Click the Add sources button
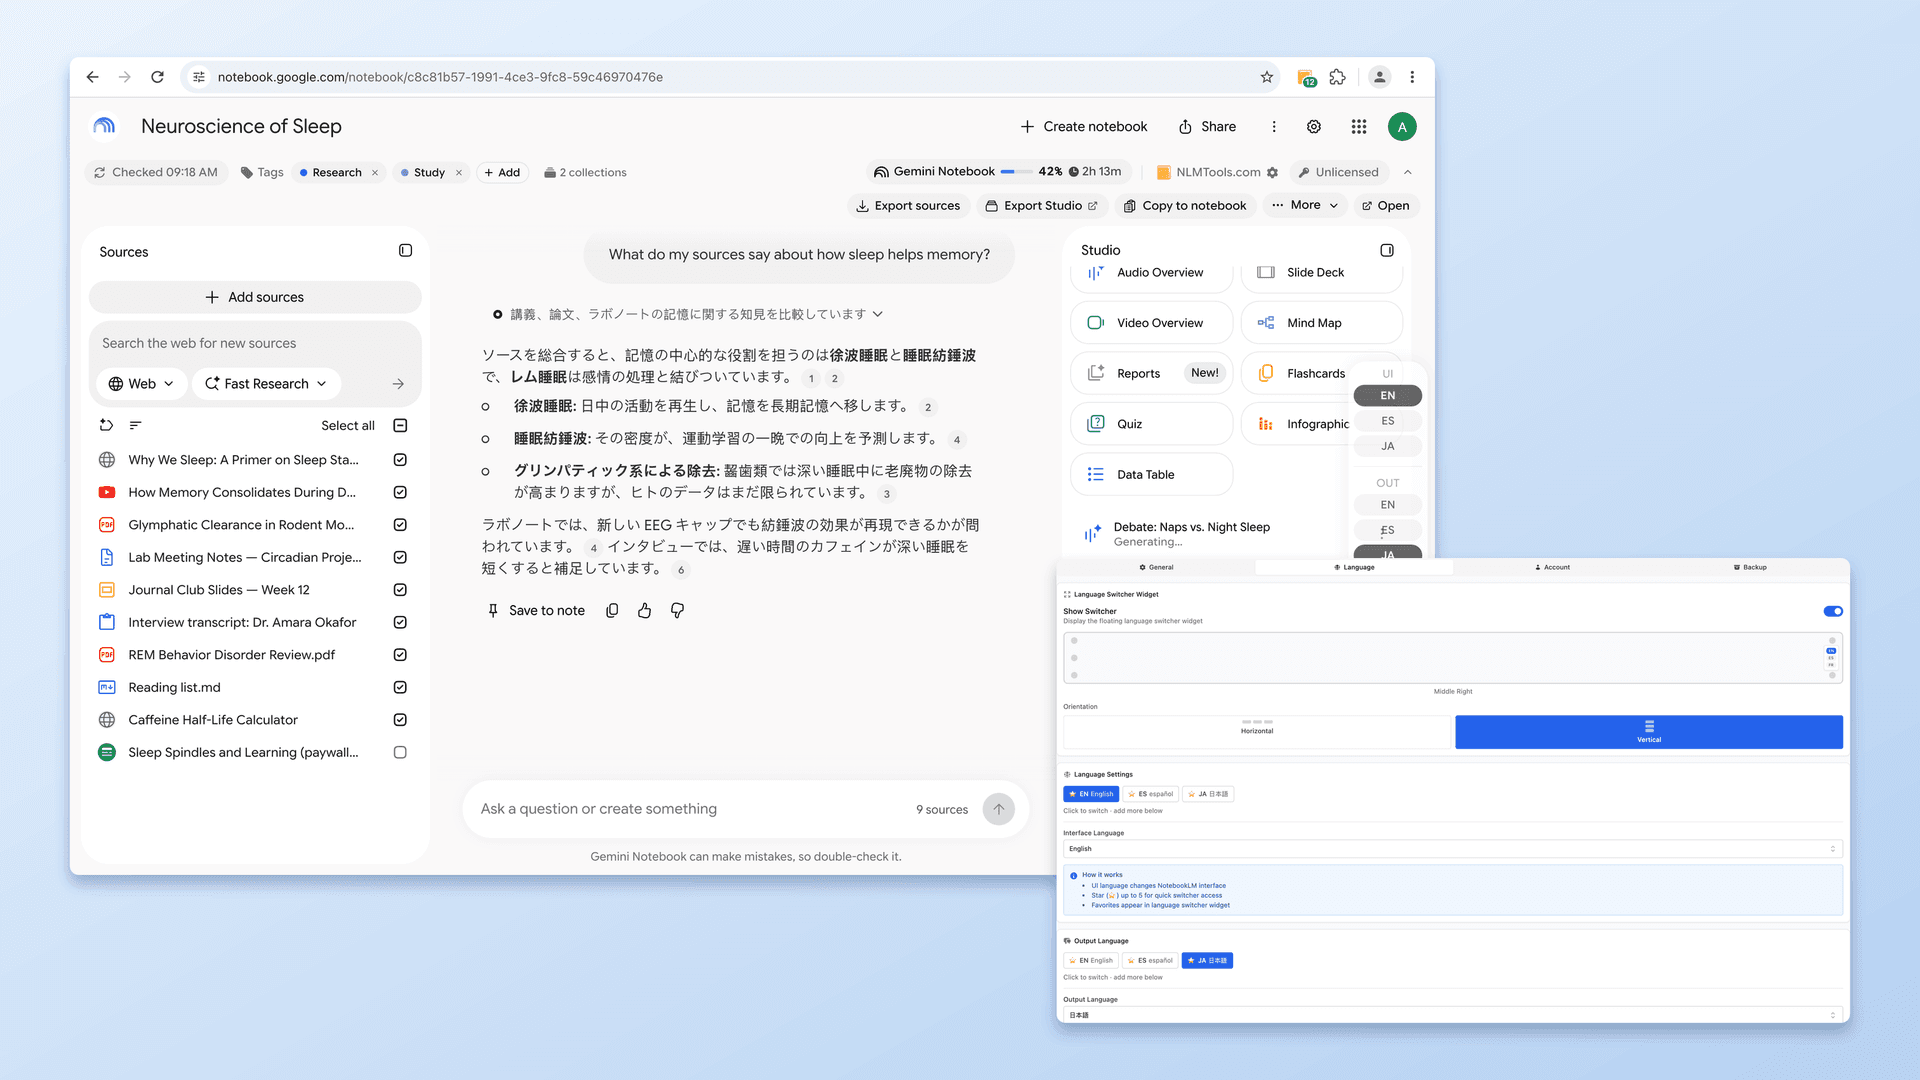Viewport: 1920px width, 1080px height. (x=255, y=297)
